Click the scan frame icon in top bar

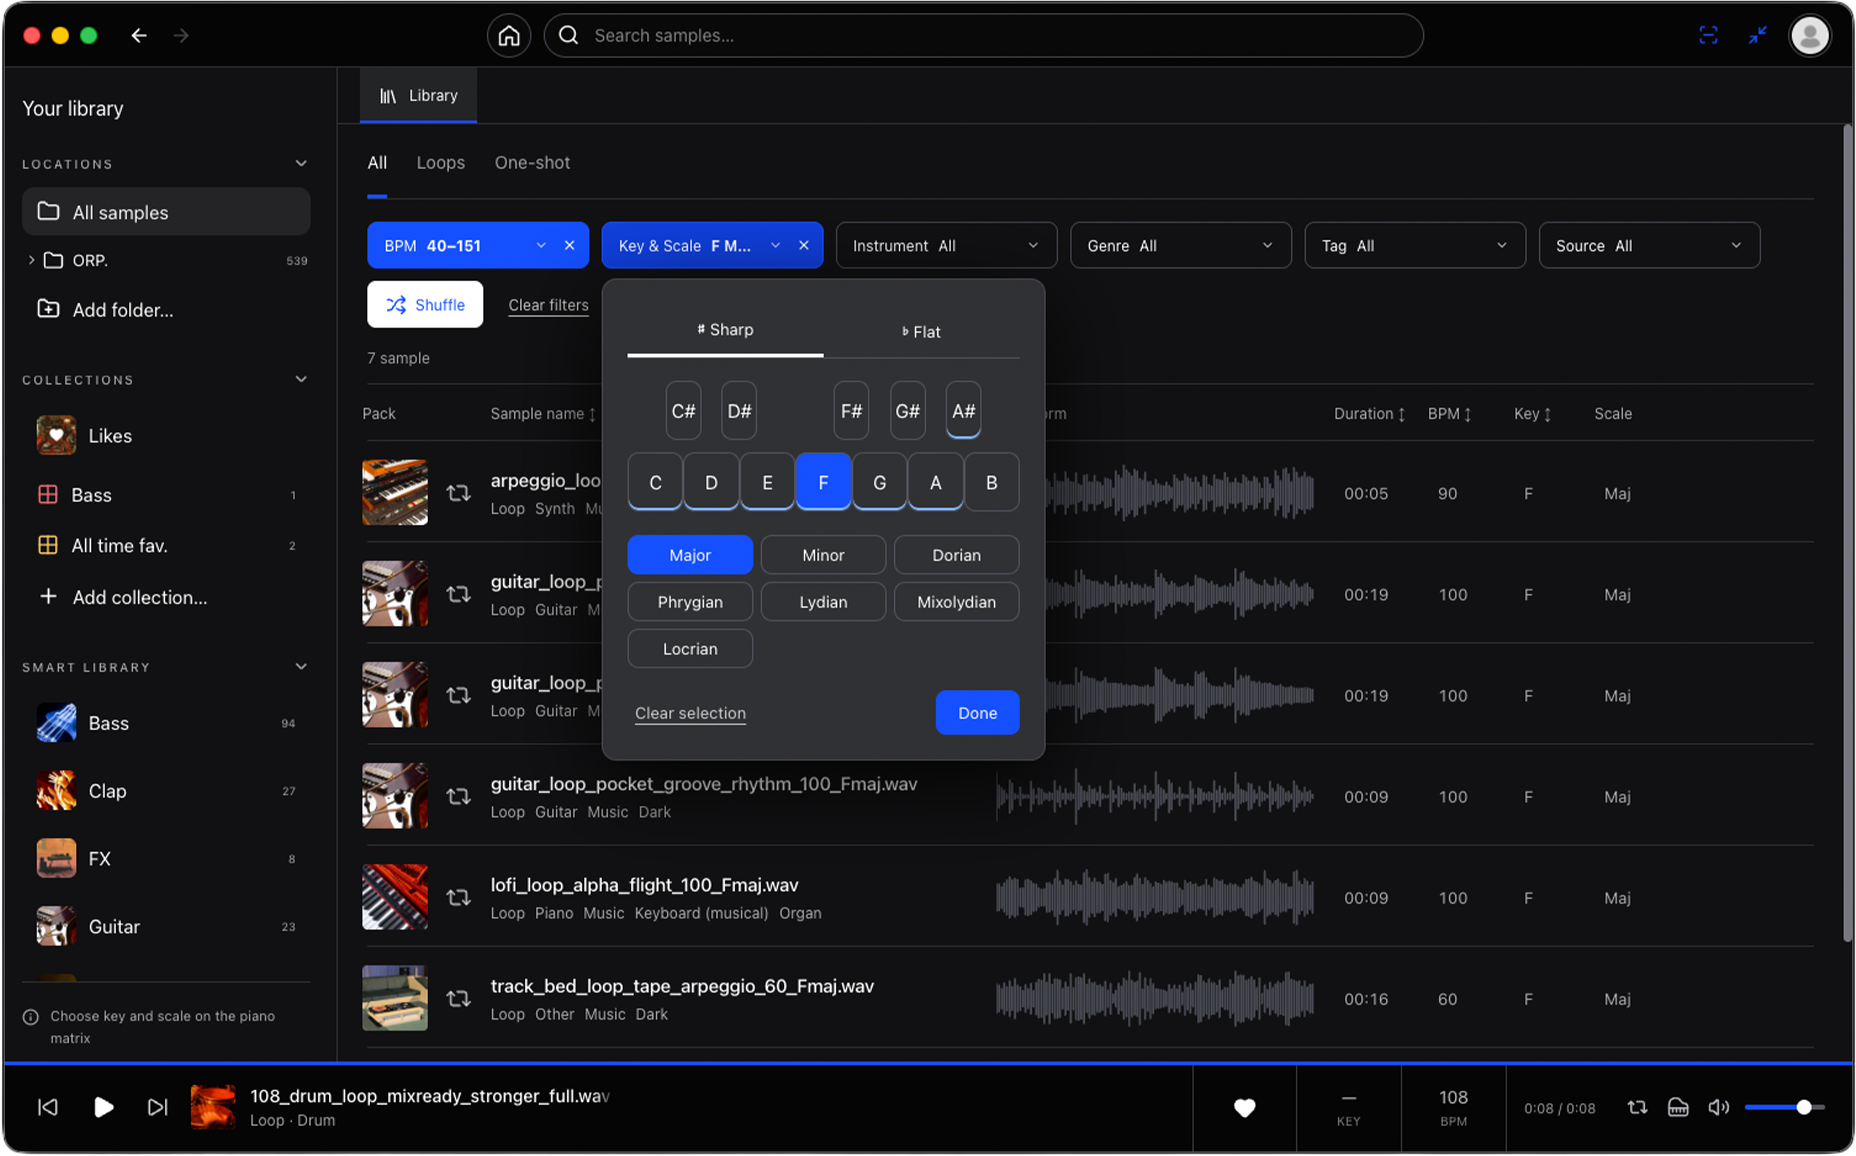[1708, 36]
